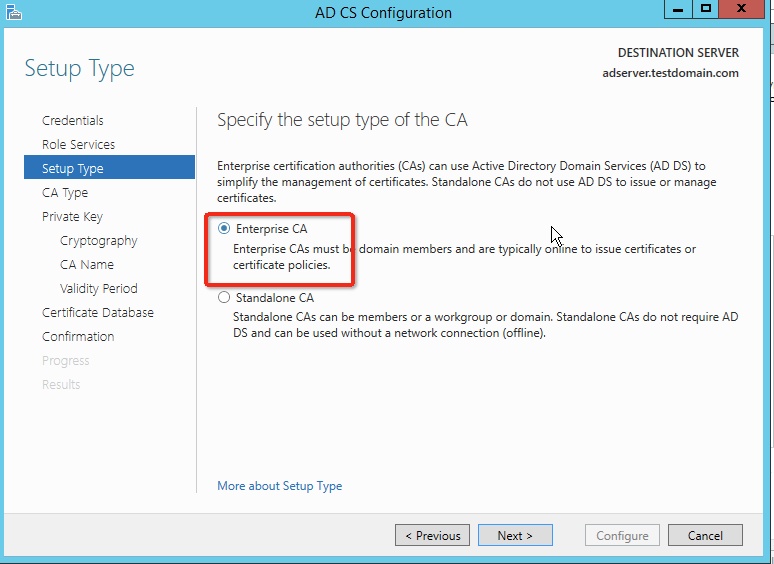
Task: Select Setup Type in the sidebar
Action: 73,168
